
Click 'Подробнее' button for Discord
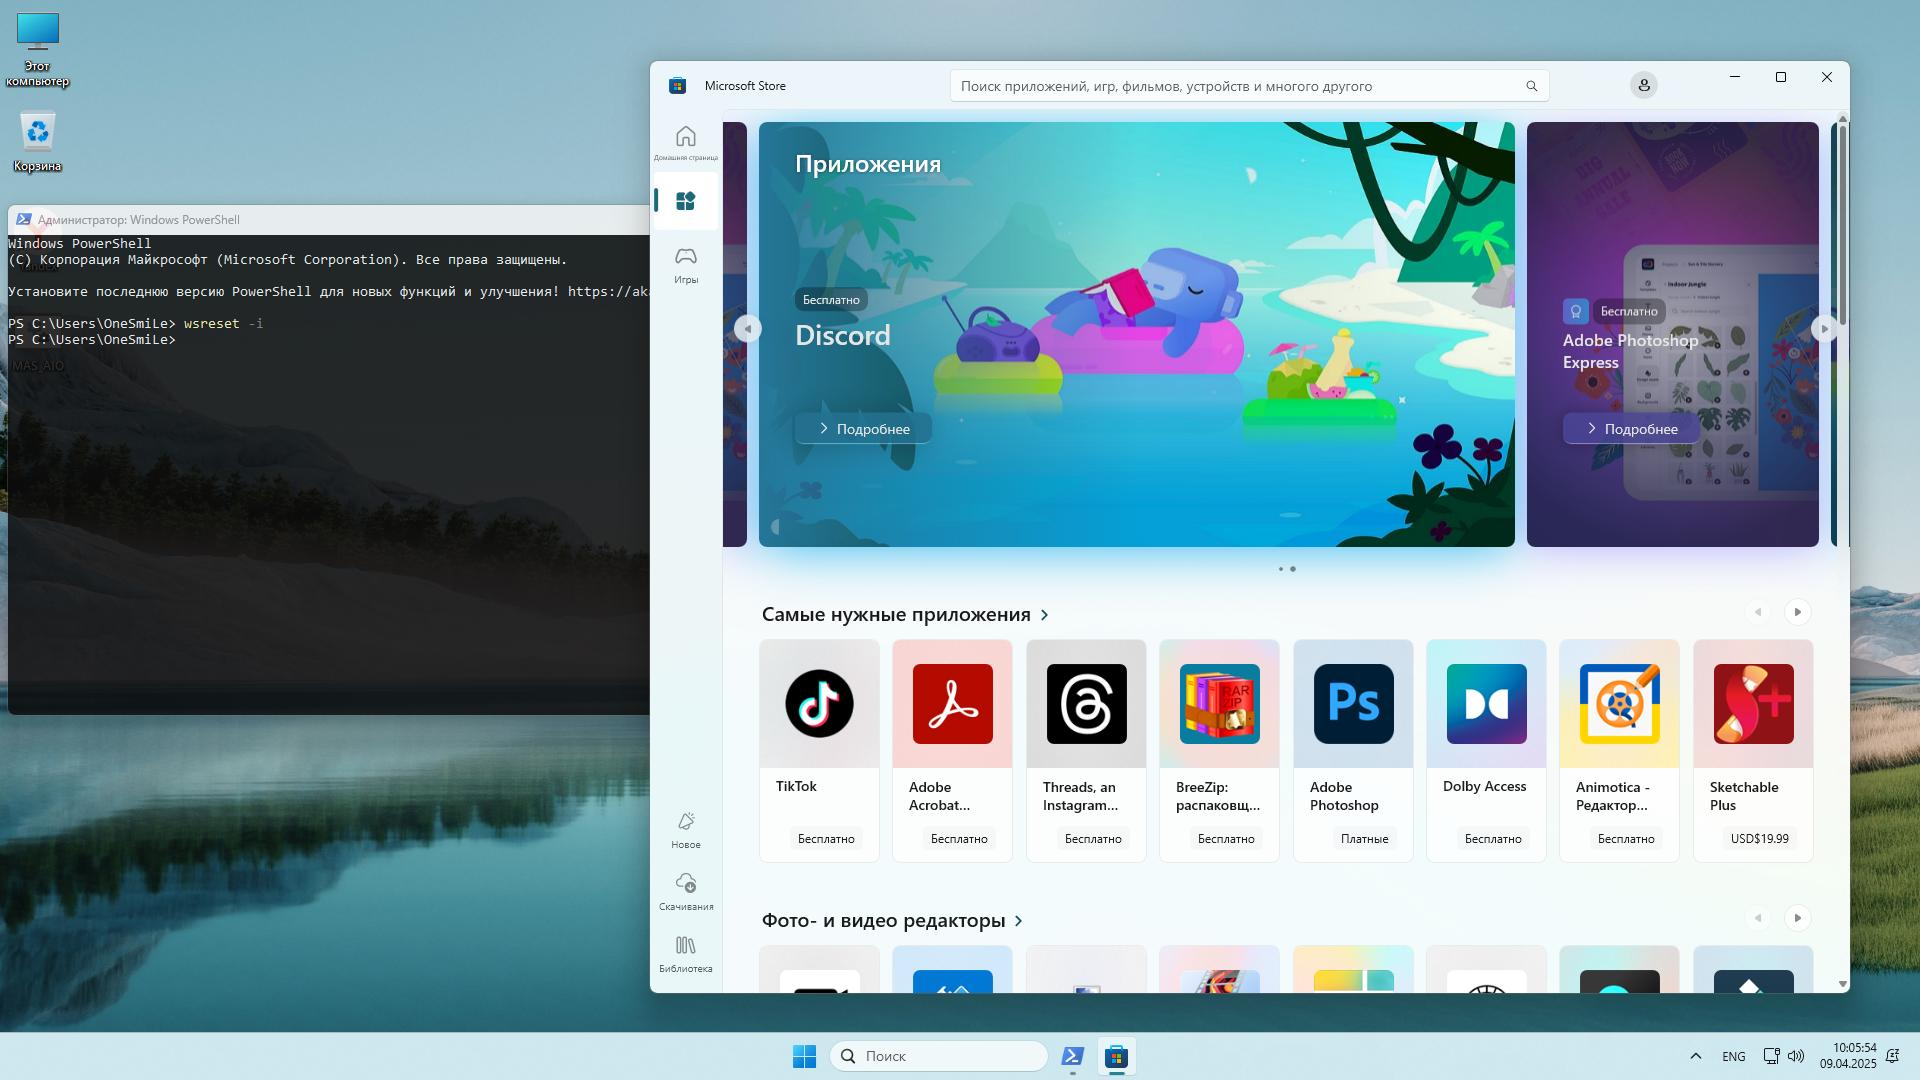point(863,429)
